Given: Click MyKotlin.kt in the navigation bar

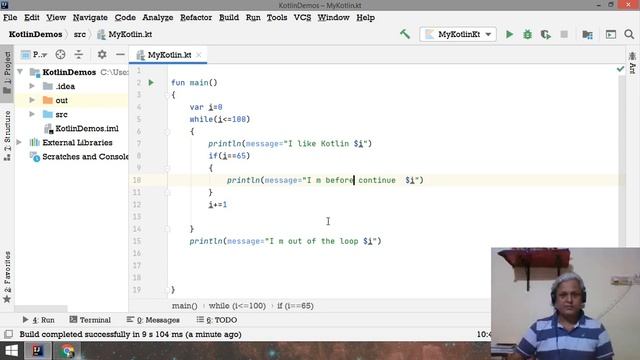Looking at the screenshot, I should 124,34.
